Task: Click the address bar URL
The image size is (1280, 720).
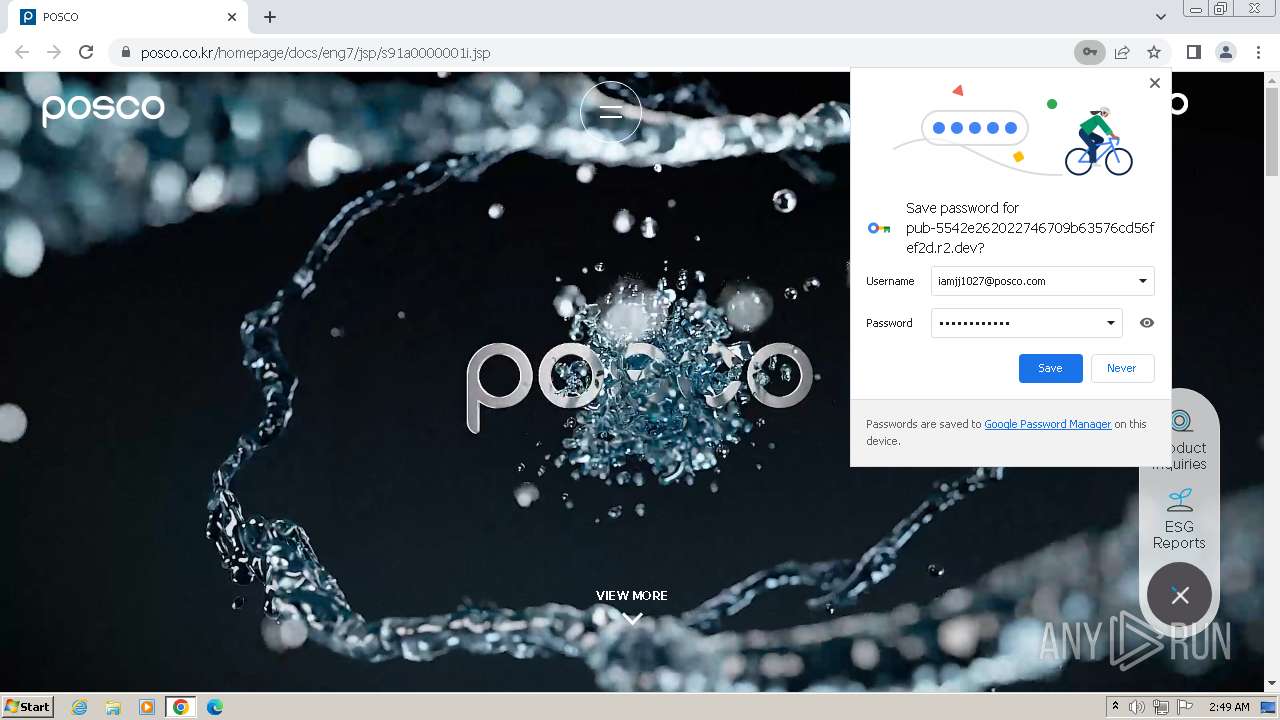Action: pyautogui.click(x=315, y=52)
